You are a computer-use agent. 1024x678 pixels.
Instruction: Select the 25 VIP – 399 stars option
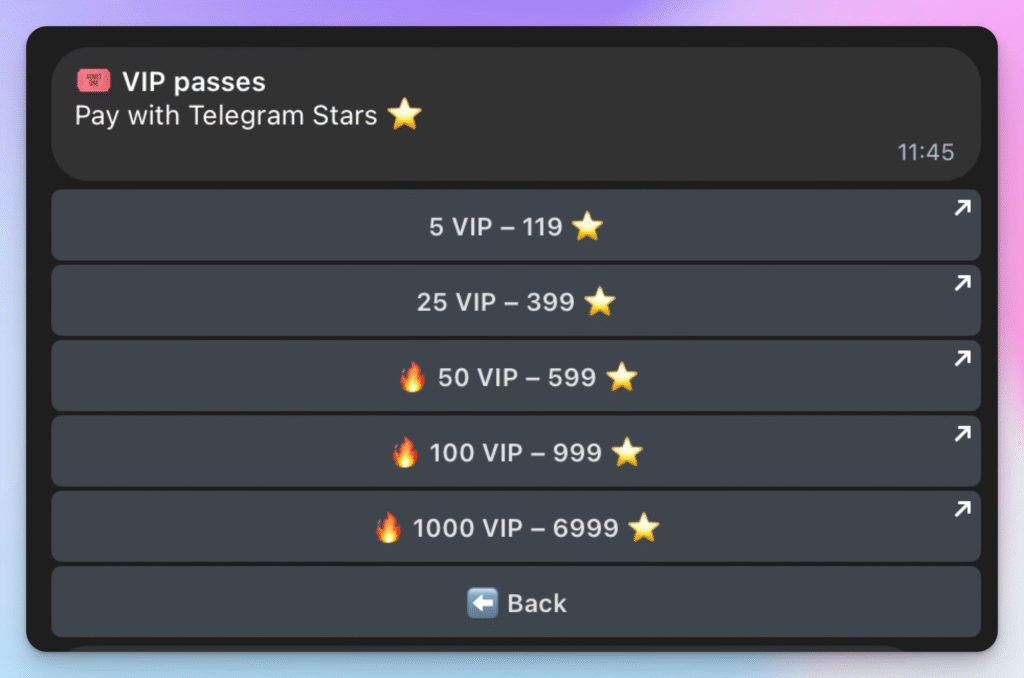click(x=515, y=301)
